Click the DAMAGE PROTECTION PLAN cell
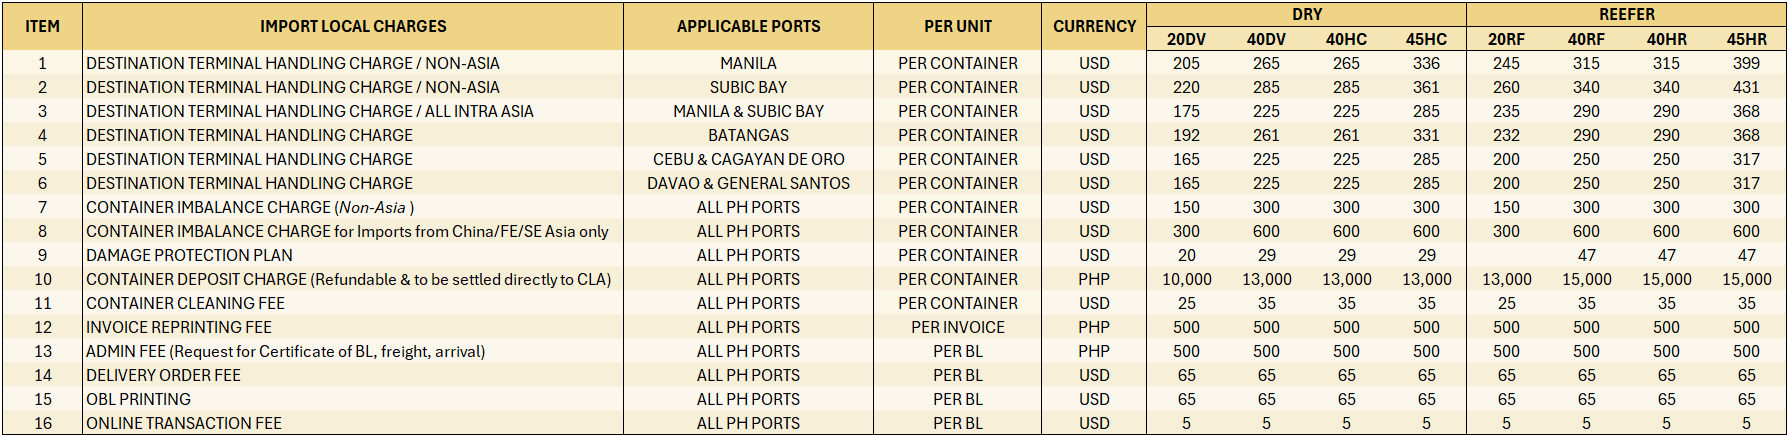1788x437 pixels. [189, 255]
